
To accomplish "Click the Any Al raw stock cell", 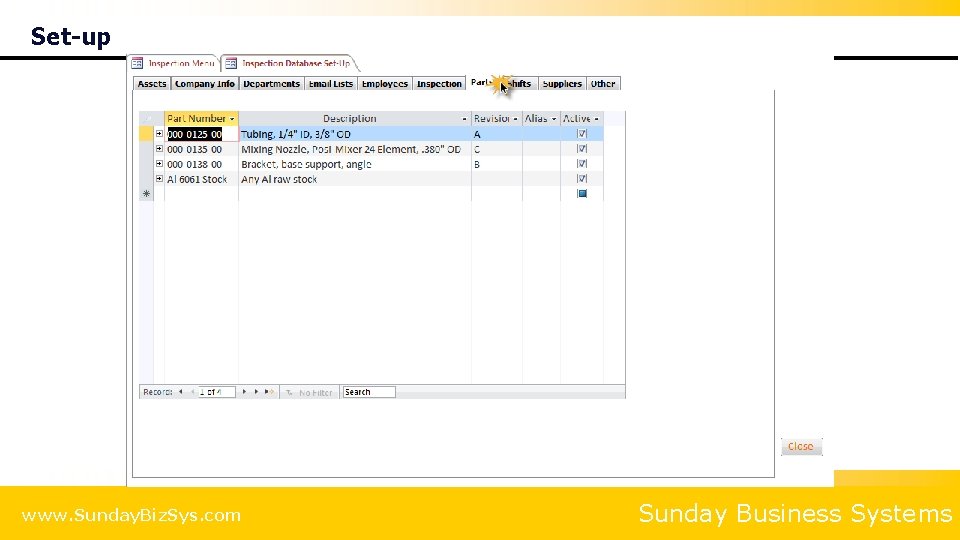I will coord(355,179).
